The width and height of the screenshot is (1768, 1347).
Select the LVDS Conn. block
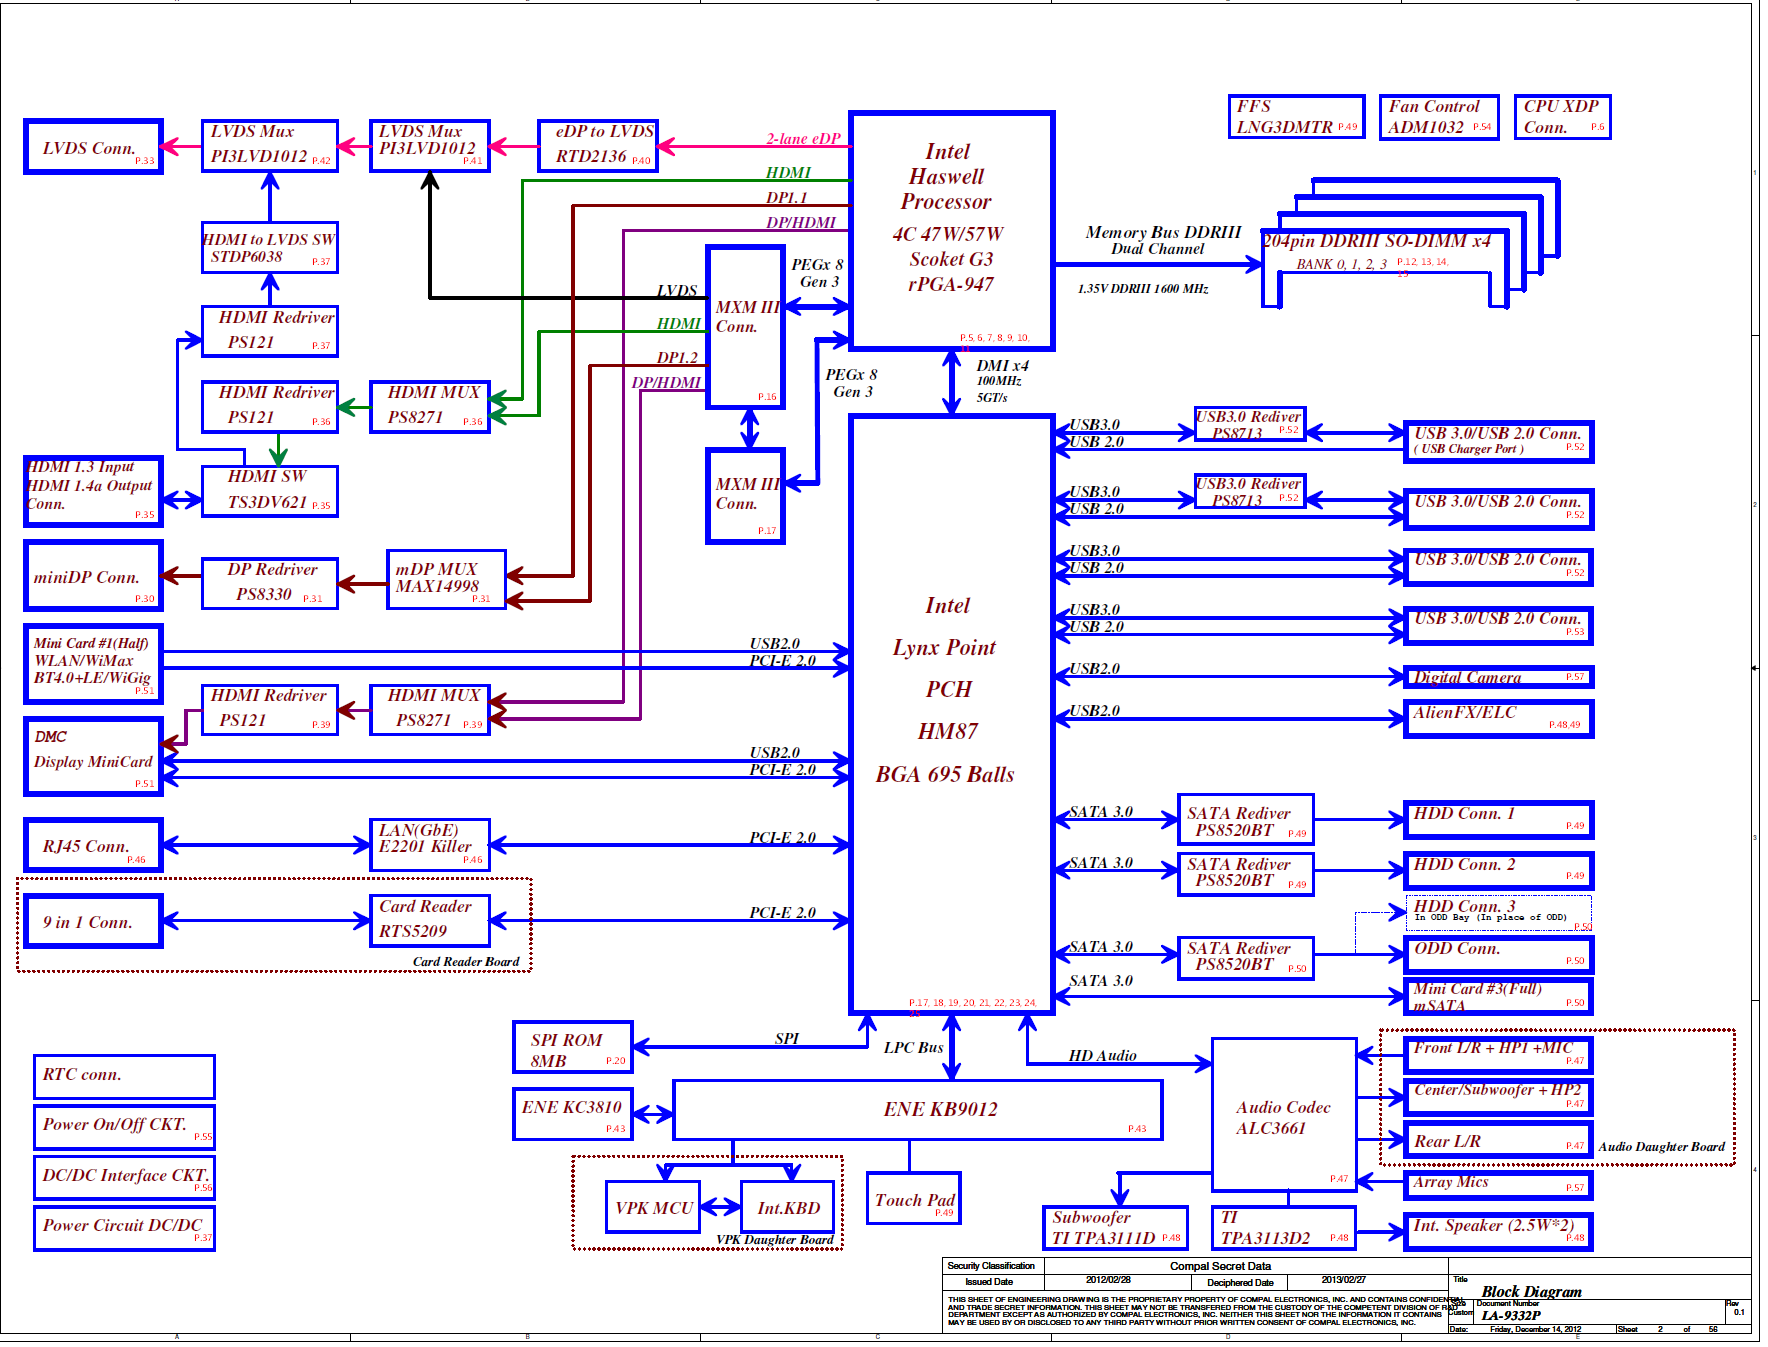pyautogui.click(x=93, y=148)
